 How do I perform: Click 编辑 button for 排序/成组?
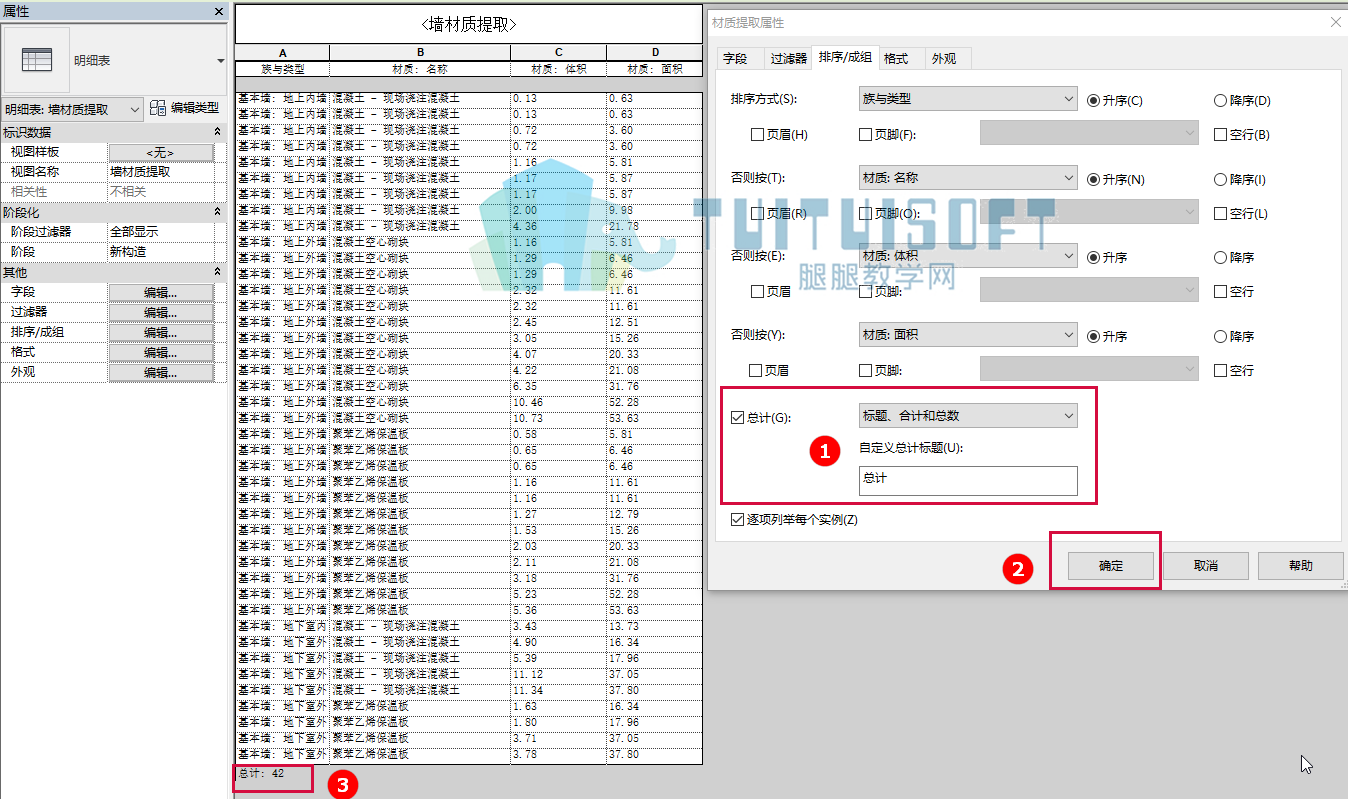tap(161, 332)
